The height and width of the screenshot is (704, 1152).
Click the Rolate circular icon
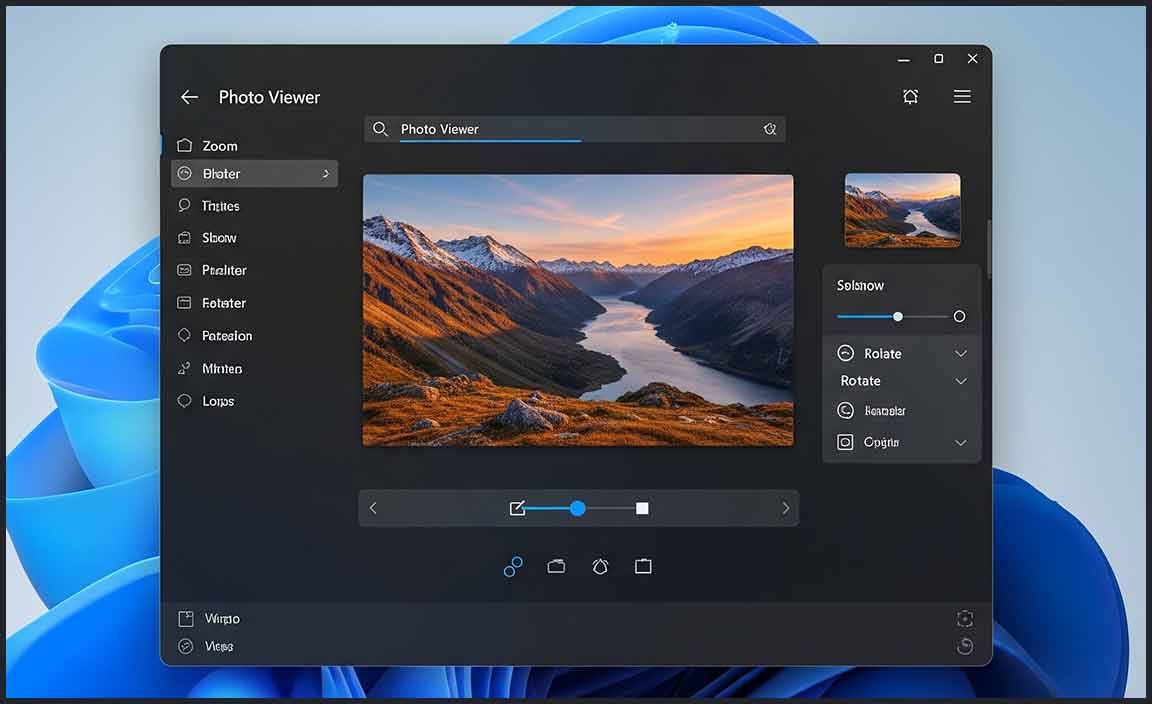click(846, 353)
